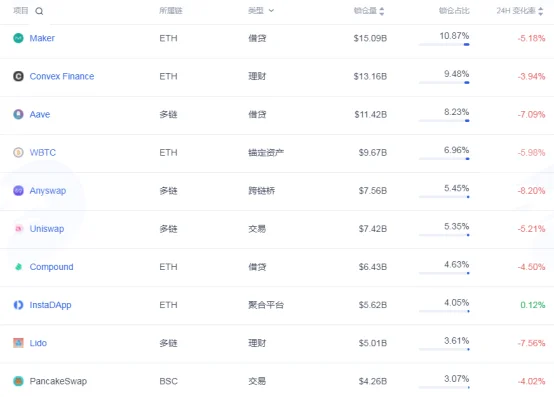
Task: Open the Convex Finance project link
Action: click(62, 76)
